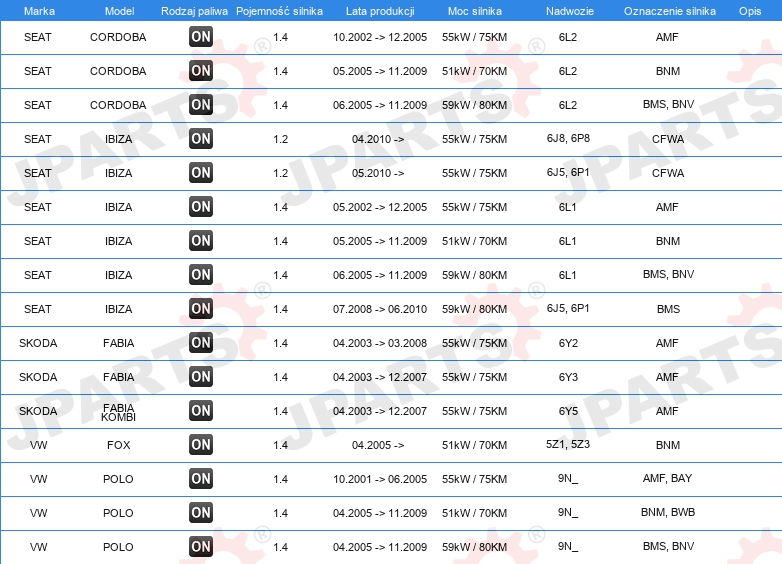Select the FOX model cell
Viewport: 782px width, 564px height.
pyautogui.click(x=119, y=445)
